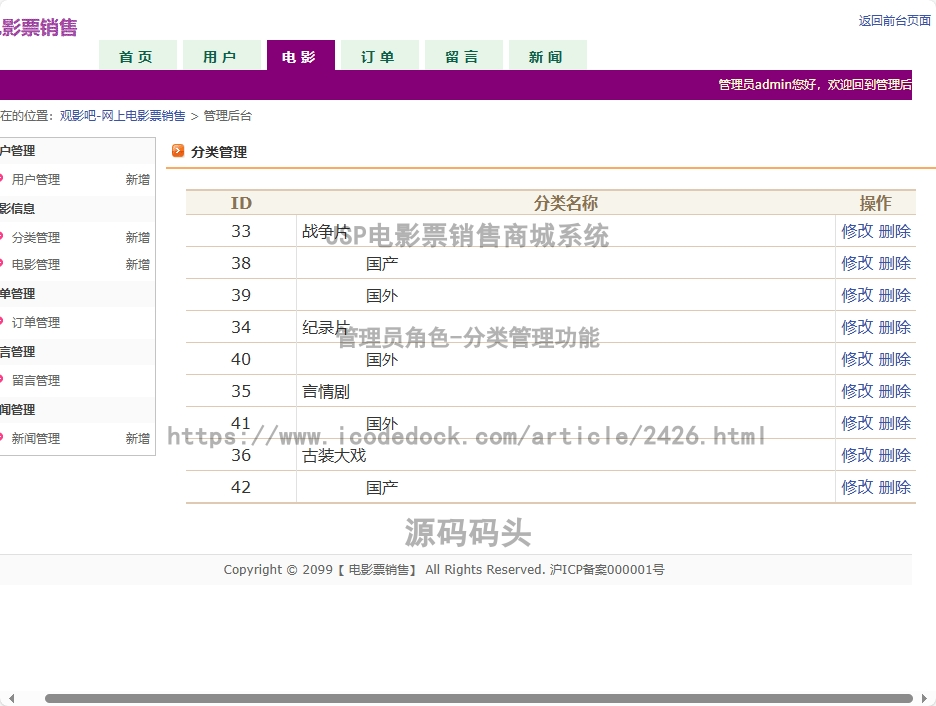Open 电影管理 in the sidebar
This screenshot has width=936, height=706.
pyautogui.click(x=36, y=264)
